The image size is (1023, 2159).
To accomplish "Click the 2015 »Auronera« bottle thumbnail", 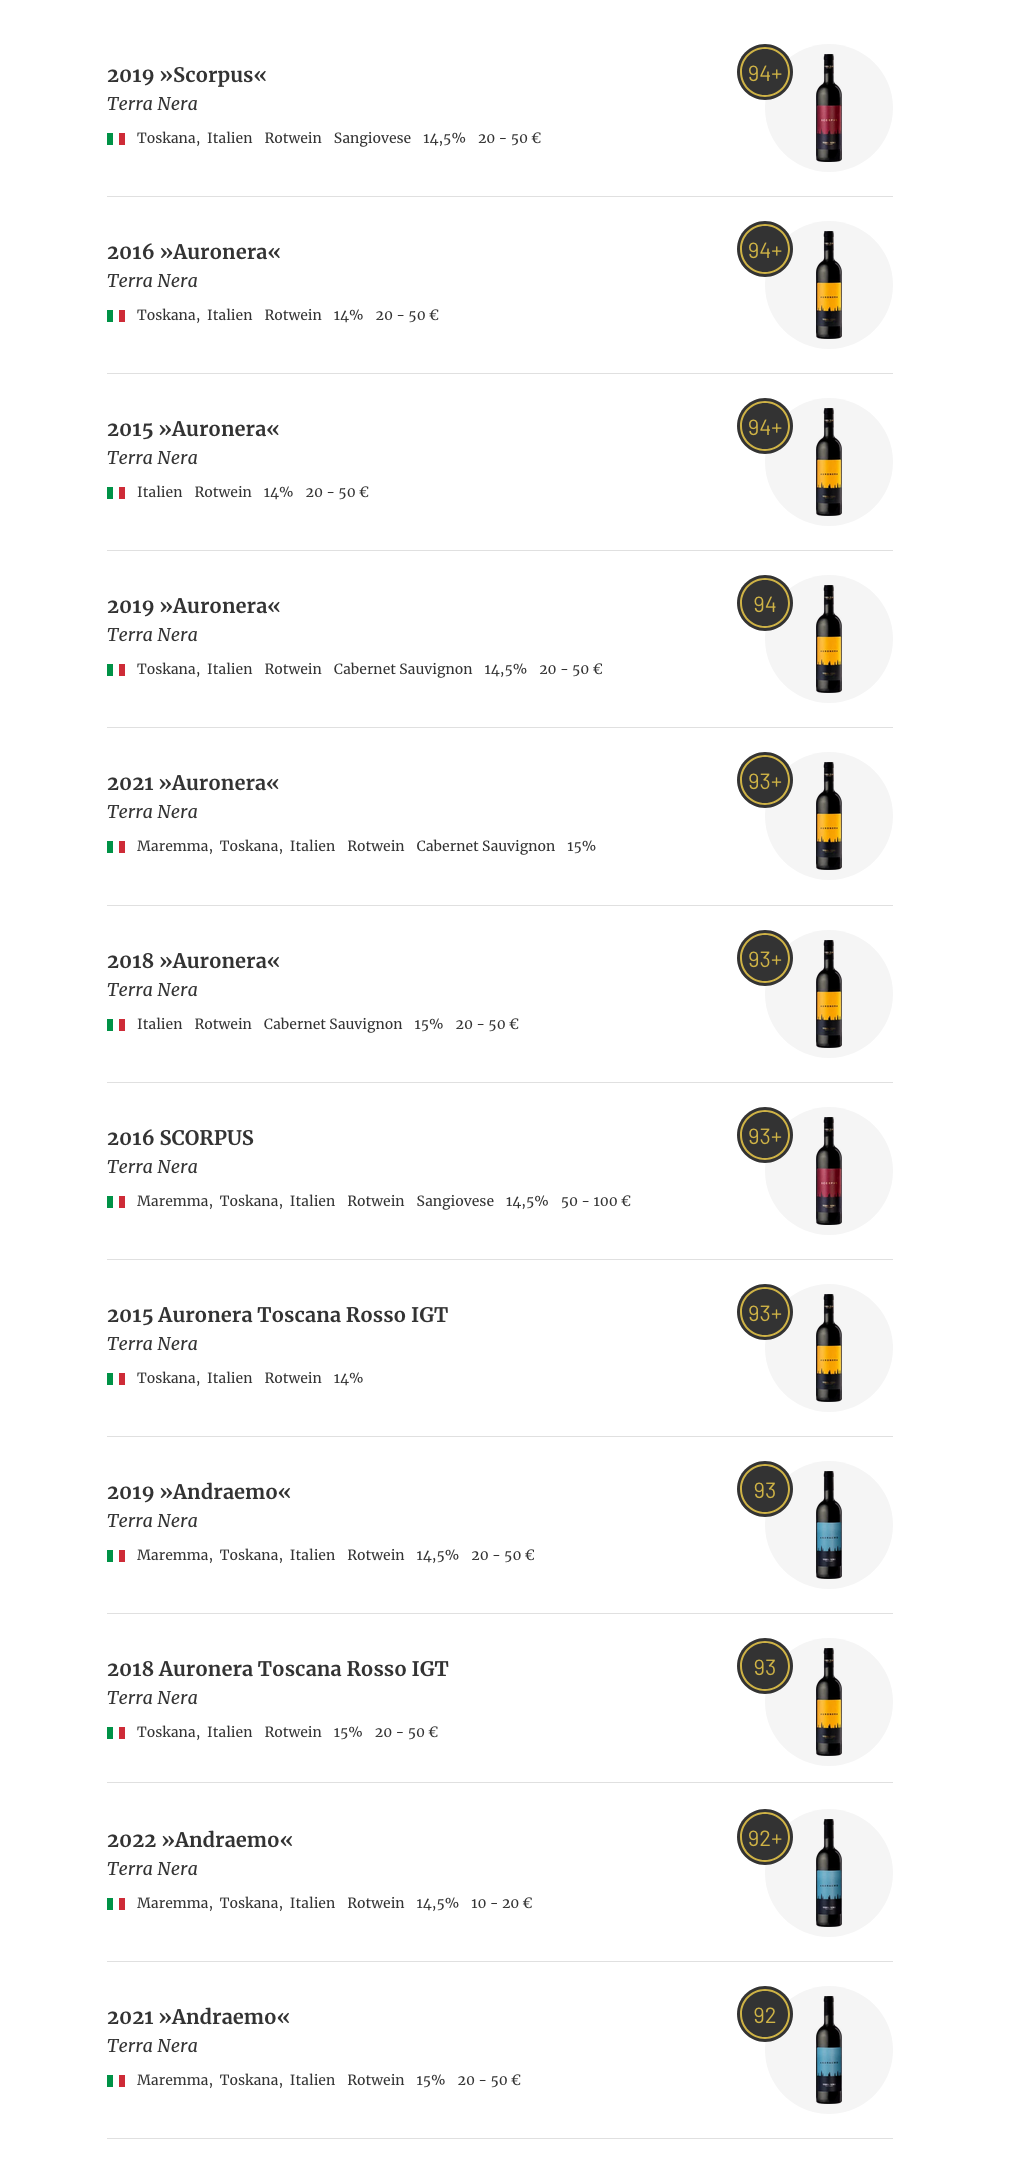I will tap(829, 462).
